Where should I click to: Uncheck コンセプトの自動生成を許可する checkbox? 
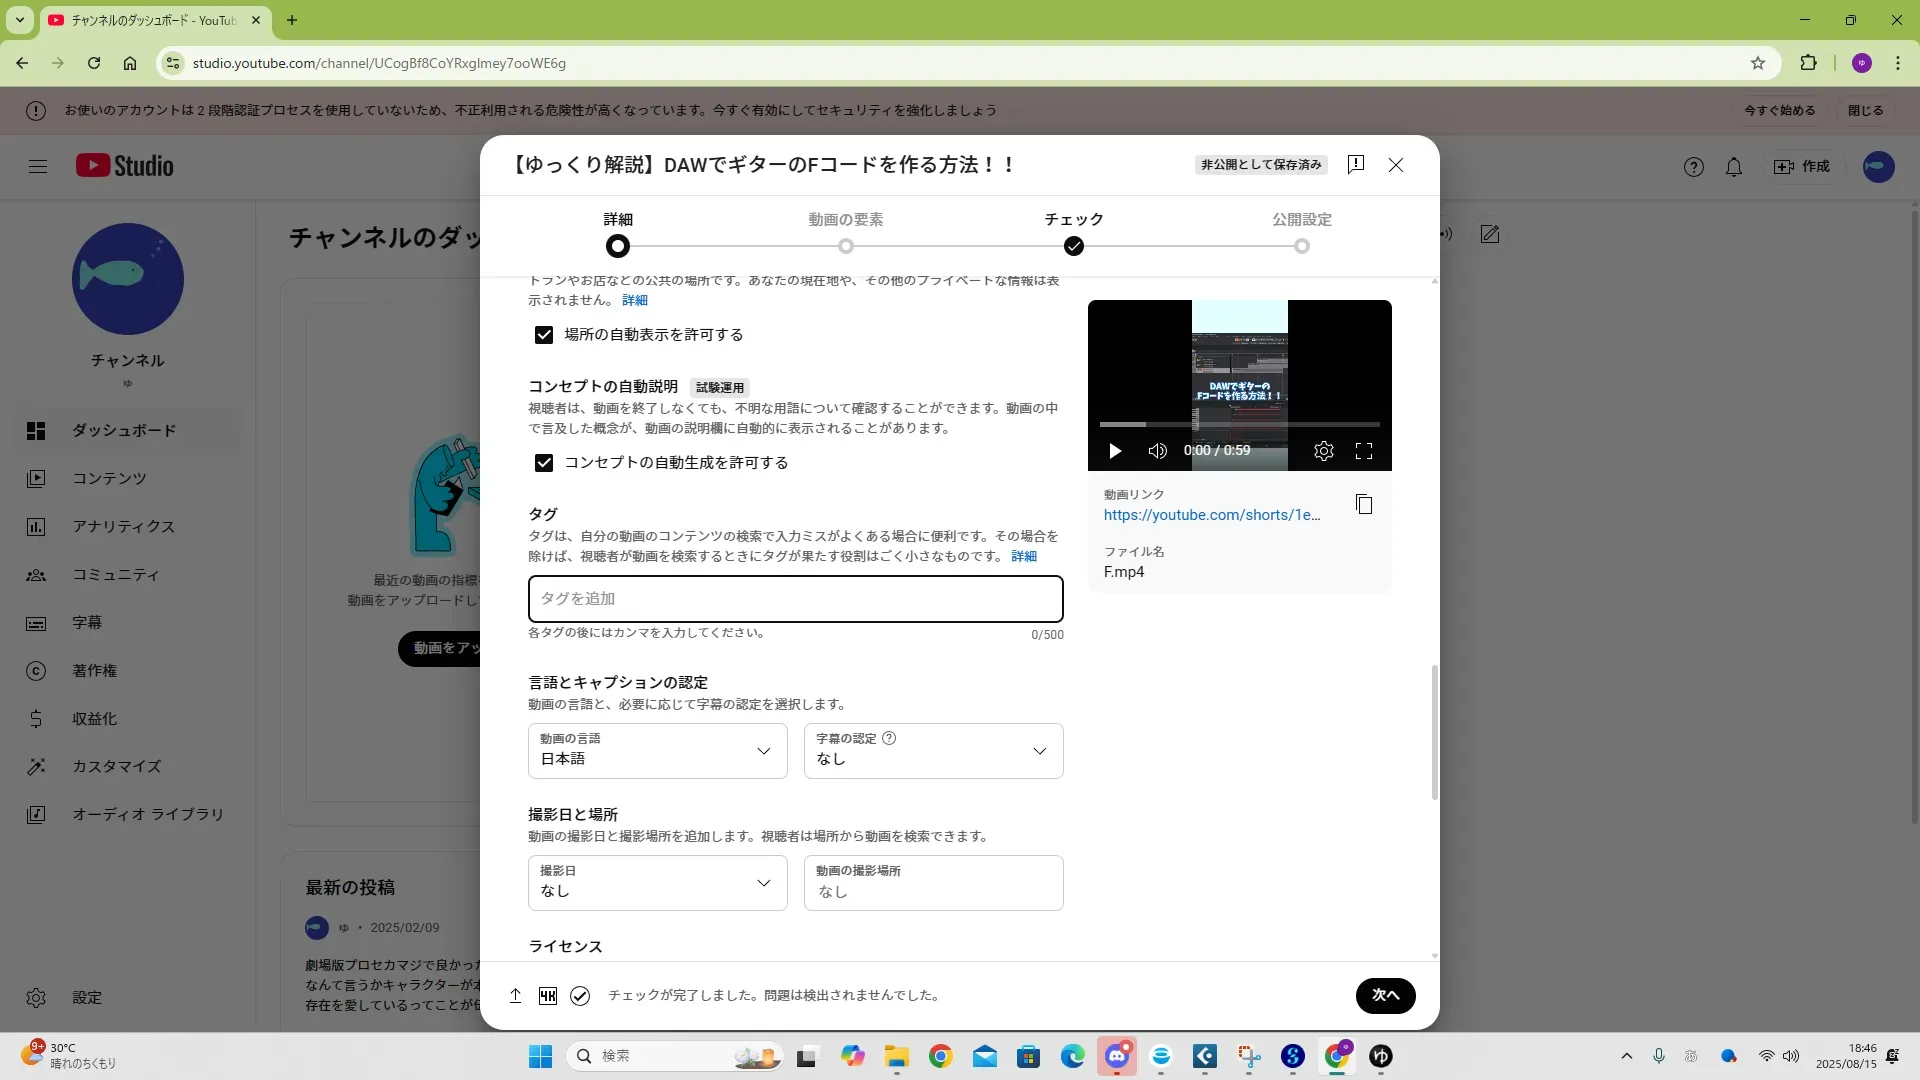tap(544, 463)
